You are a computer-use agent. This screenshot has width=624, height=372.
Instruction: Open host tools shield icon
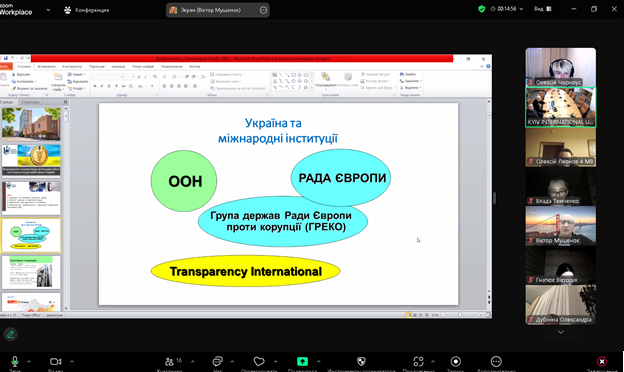pyautogui.click(x=361, y=361)
